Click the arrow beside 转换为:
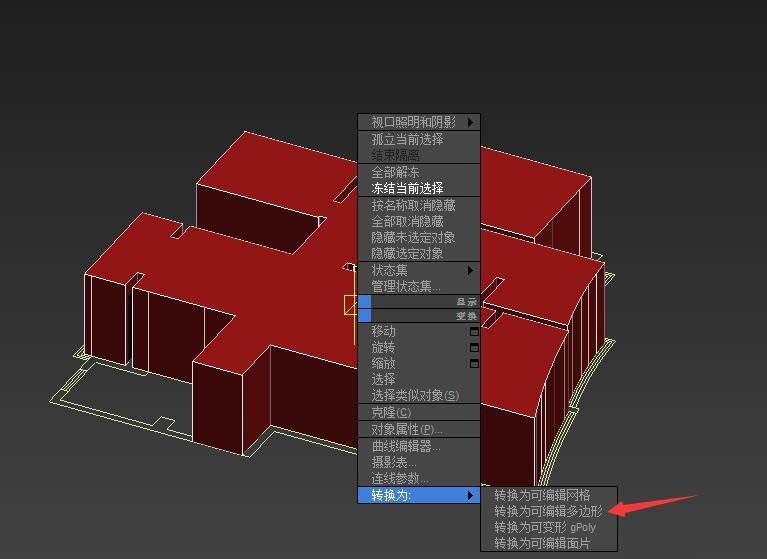 (x=470, y=495)
